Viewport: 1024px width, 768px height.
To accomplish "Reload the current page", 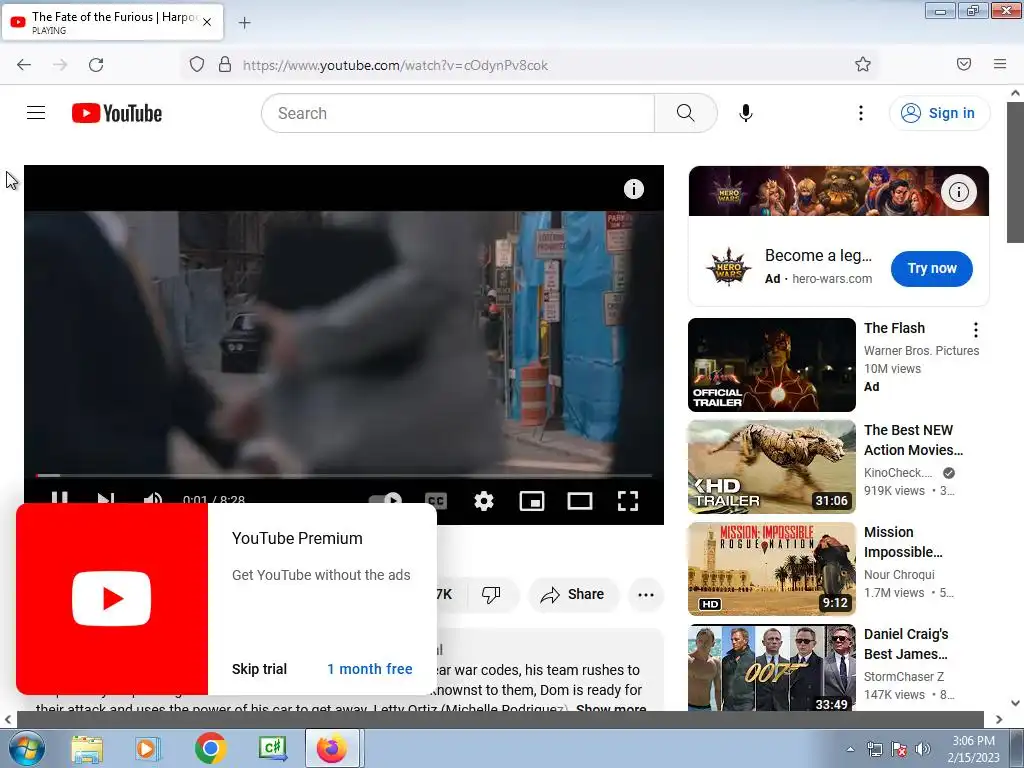I will 96,65.
